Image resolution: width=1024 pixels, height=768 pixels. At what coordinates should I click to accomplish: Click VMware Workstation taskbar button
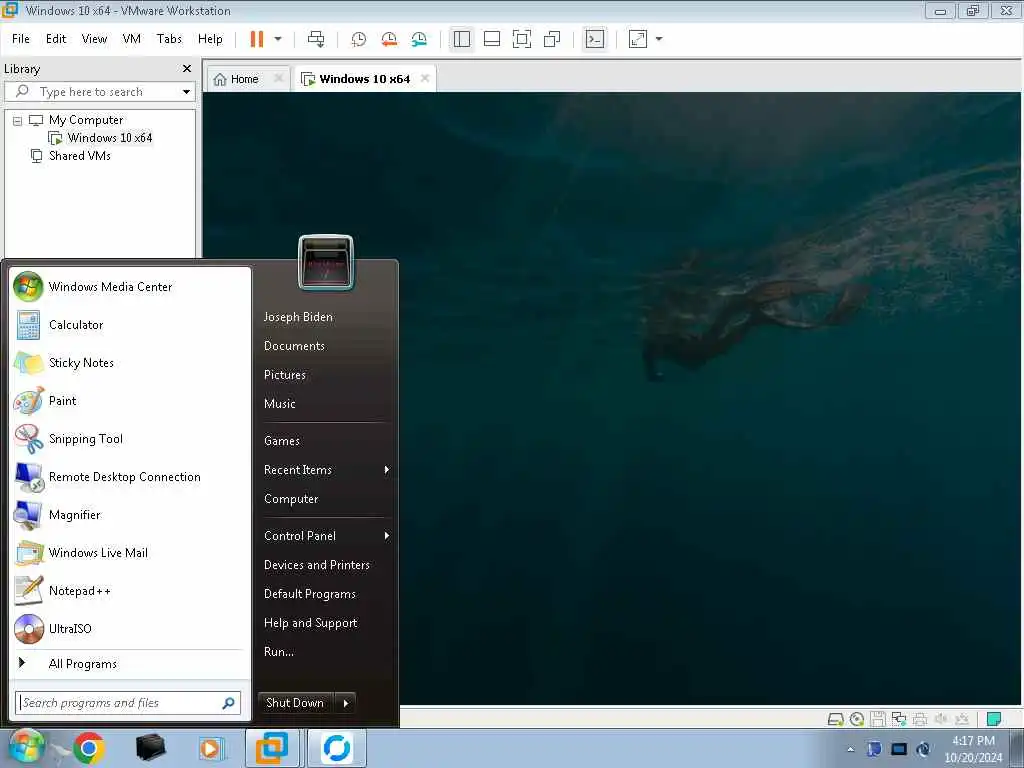[x=272, y=748]
